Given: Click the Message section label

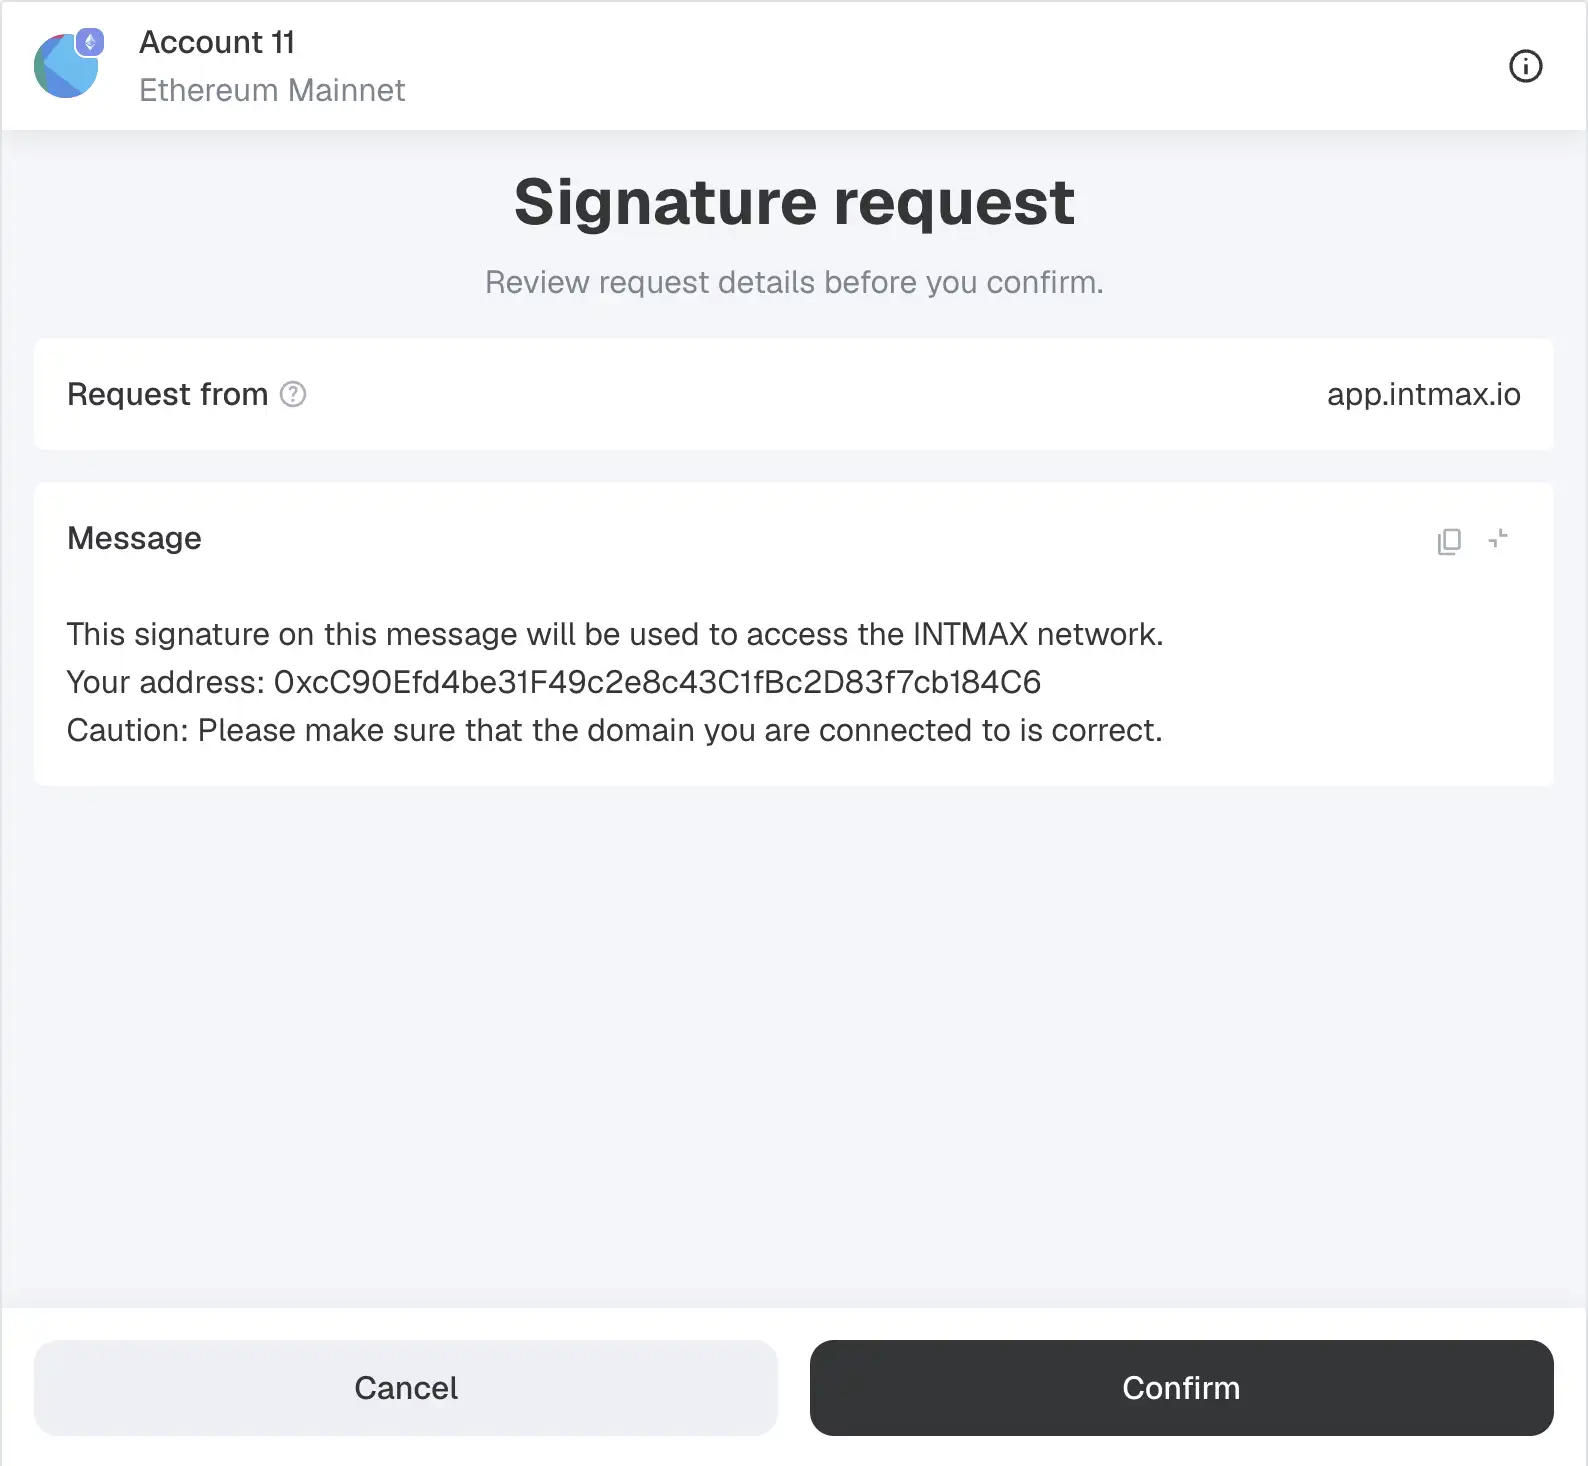Looking at the screenshot, I should click(134, 539).
